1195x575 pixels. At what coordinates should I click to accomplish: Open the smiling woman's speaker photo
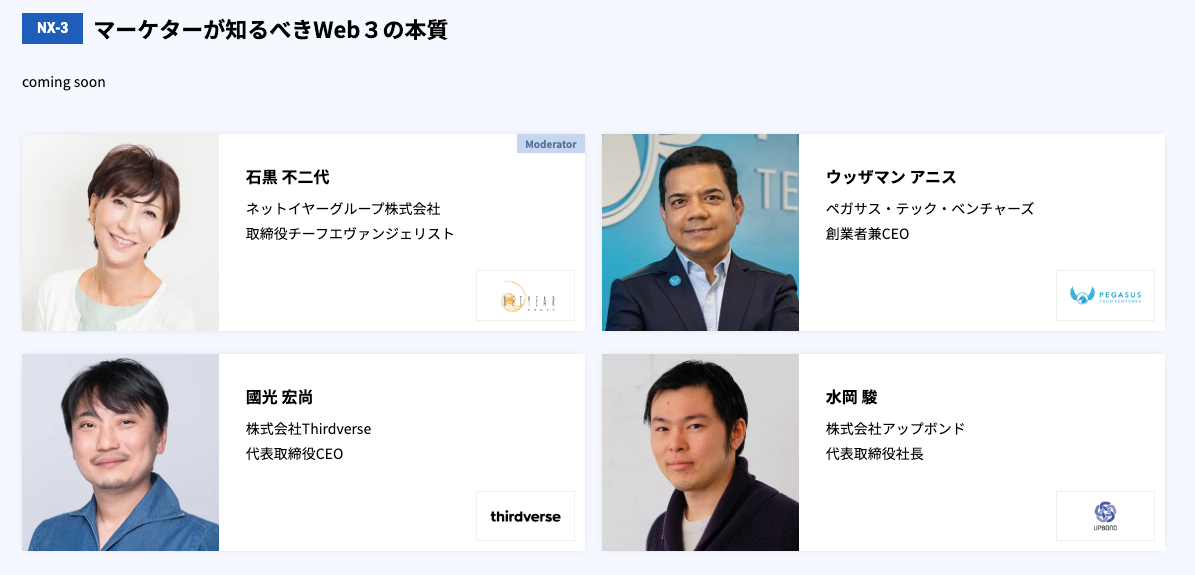(120, 232)
